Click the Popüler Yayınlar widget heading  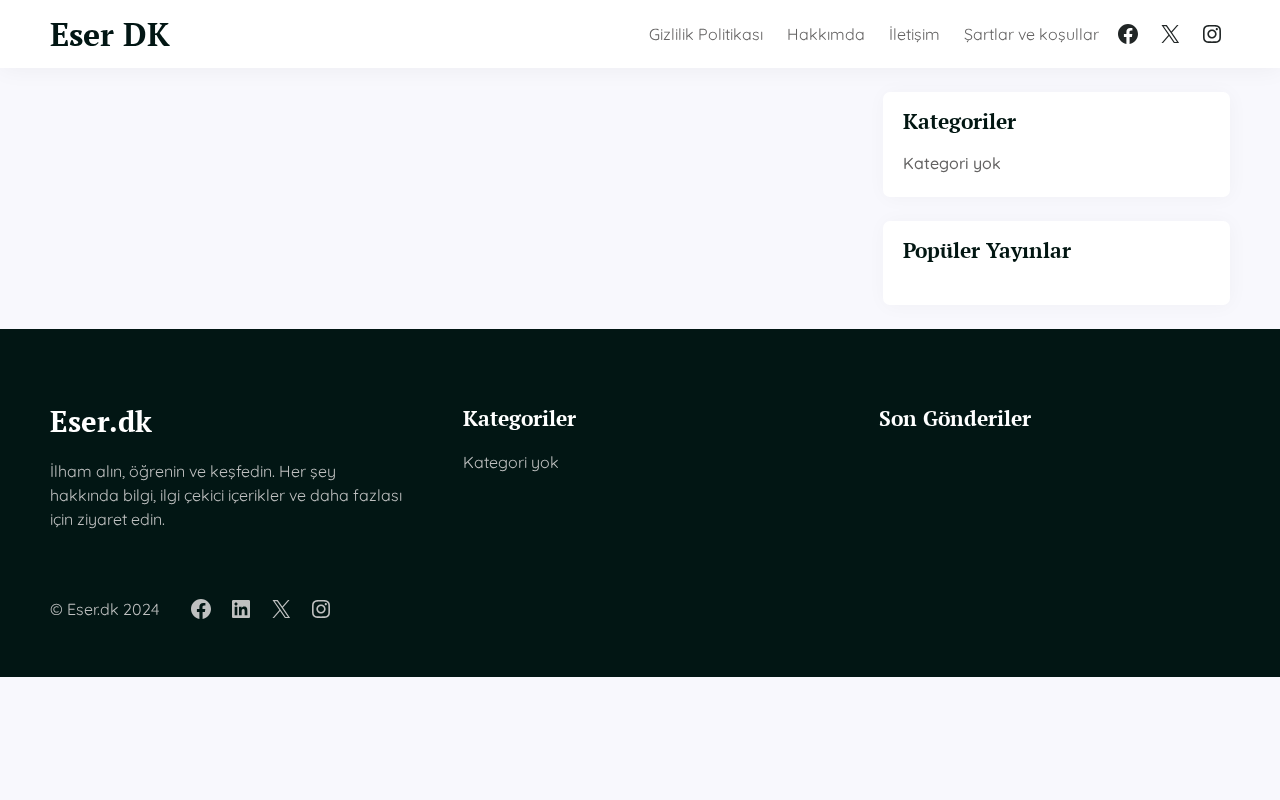coord(987,251)
